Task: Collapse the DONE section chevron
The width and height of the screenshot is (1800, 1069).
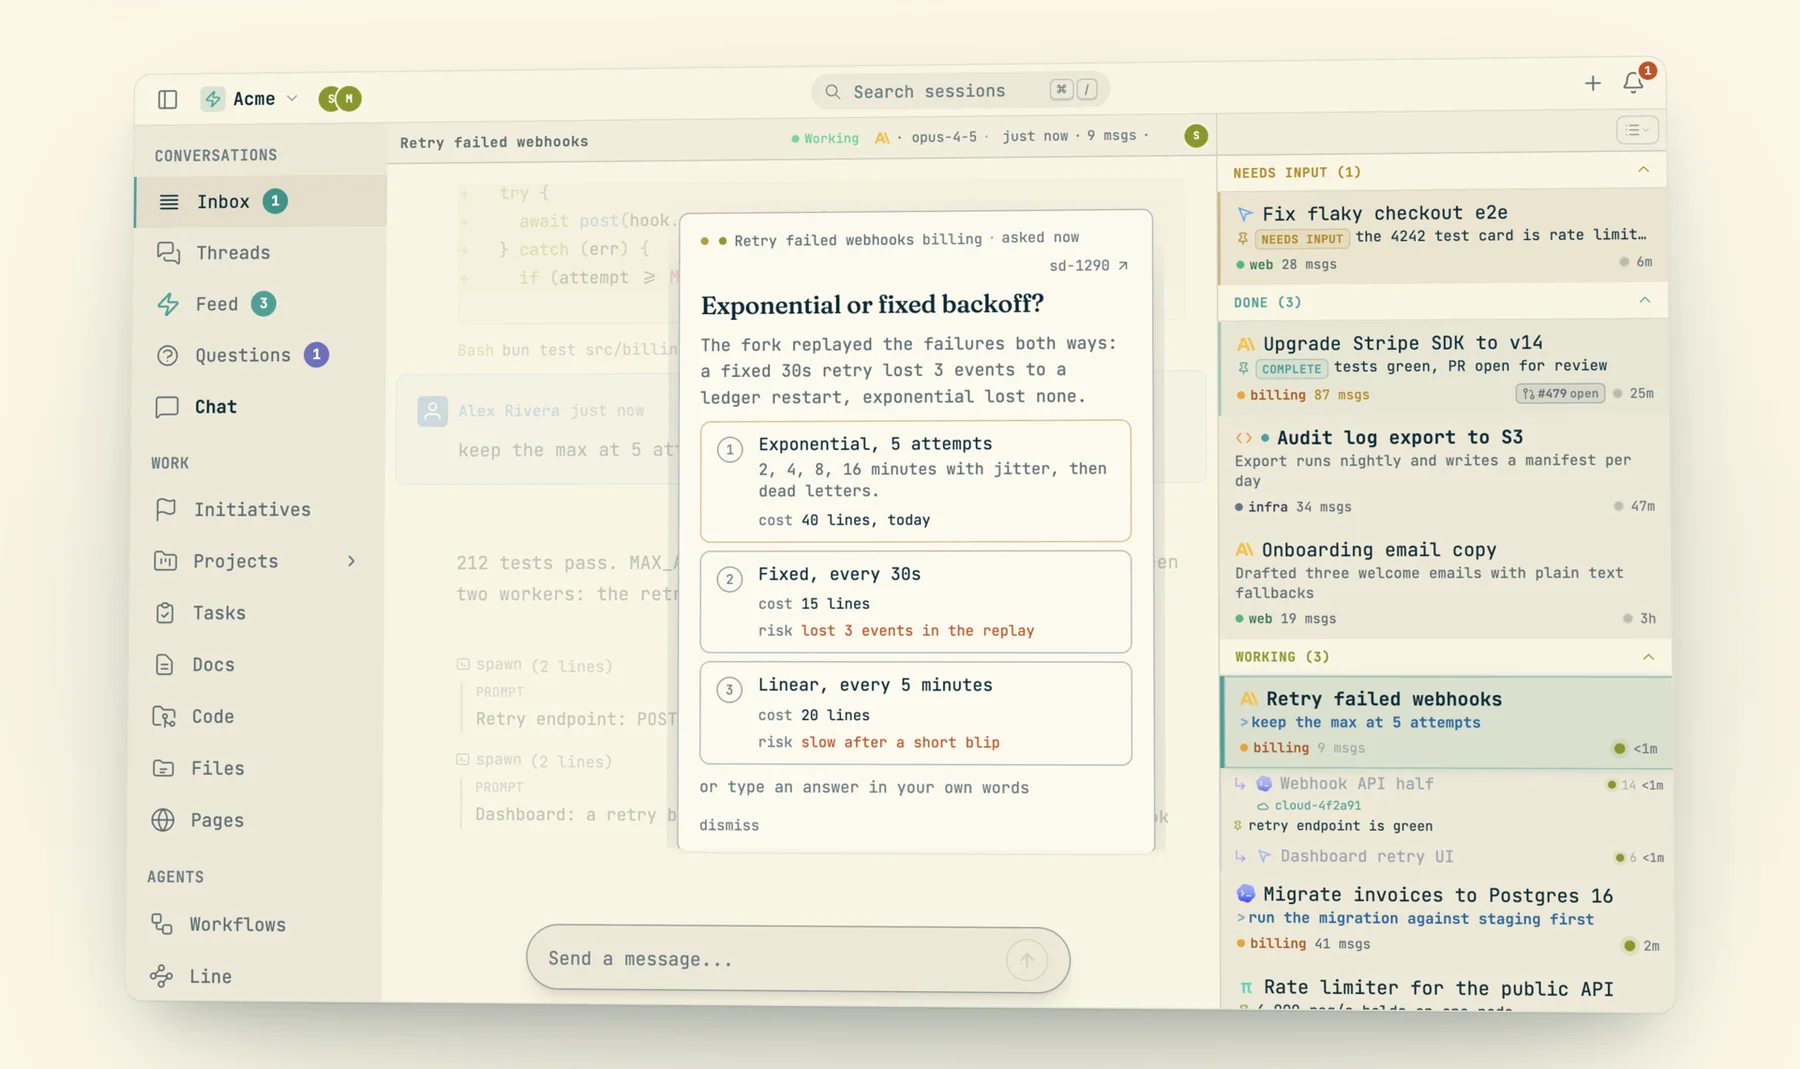Action: [1644, 300]
